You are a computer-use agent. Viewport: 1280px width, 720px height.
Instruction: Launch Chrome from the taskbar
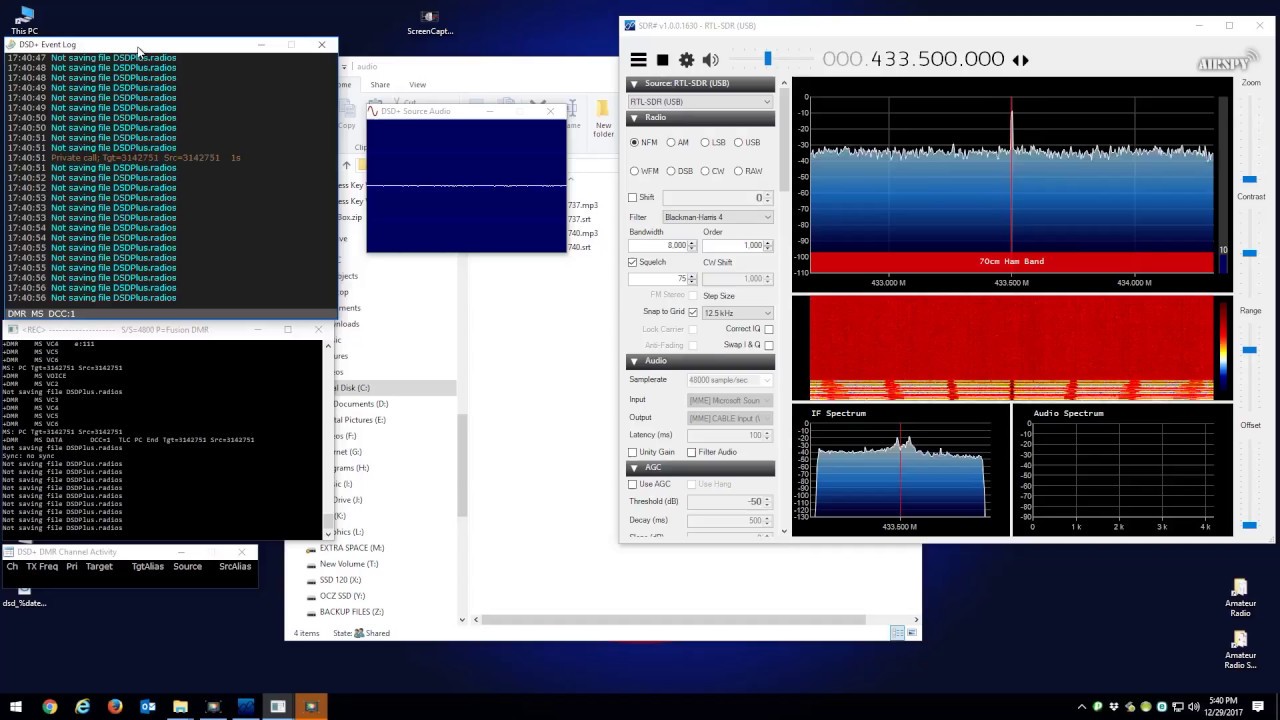tap(49, 706)
